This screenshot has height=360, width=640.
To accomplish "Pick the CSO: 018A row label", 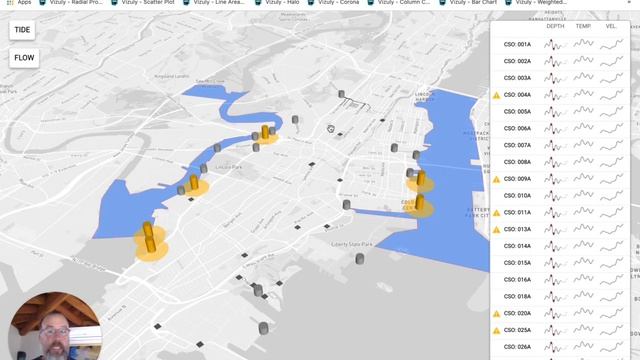I will [517, 297].
